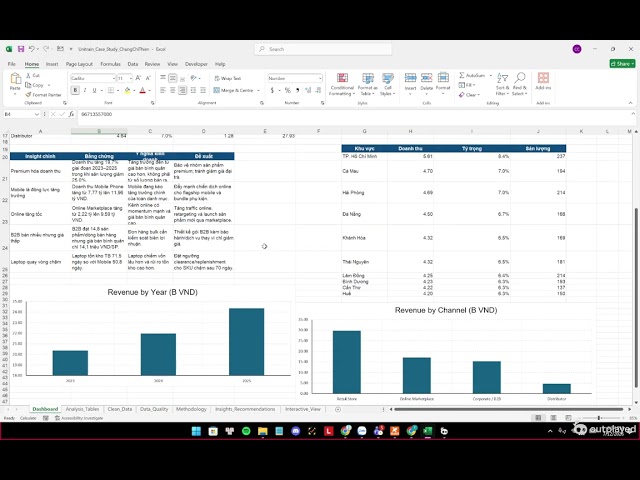Open the Number format dropdown
The width and height of the screenshot is (640, 480).
[320, 78]
